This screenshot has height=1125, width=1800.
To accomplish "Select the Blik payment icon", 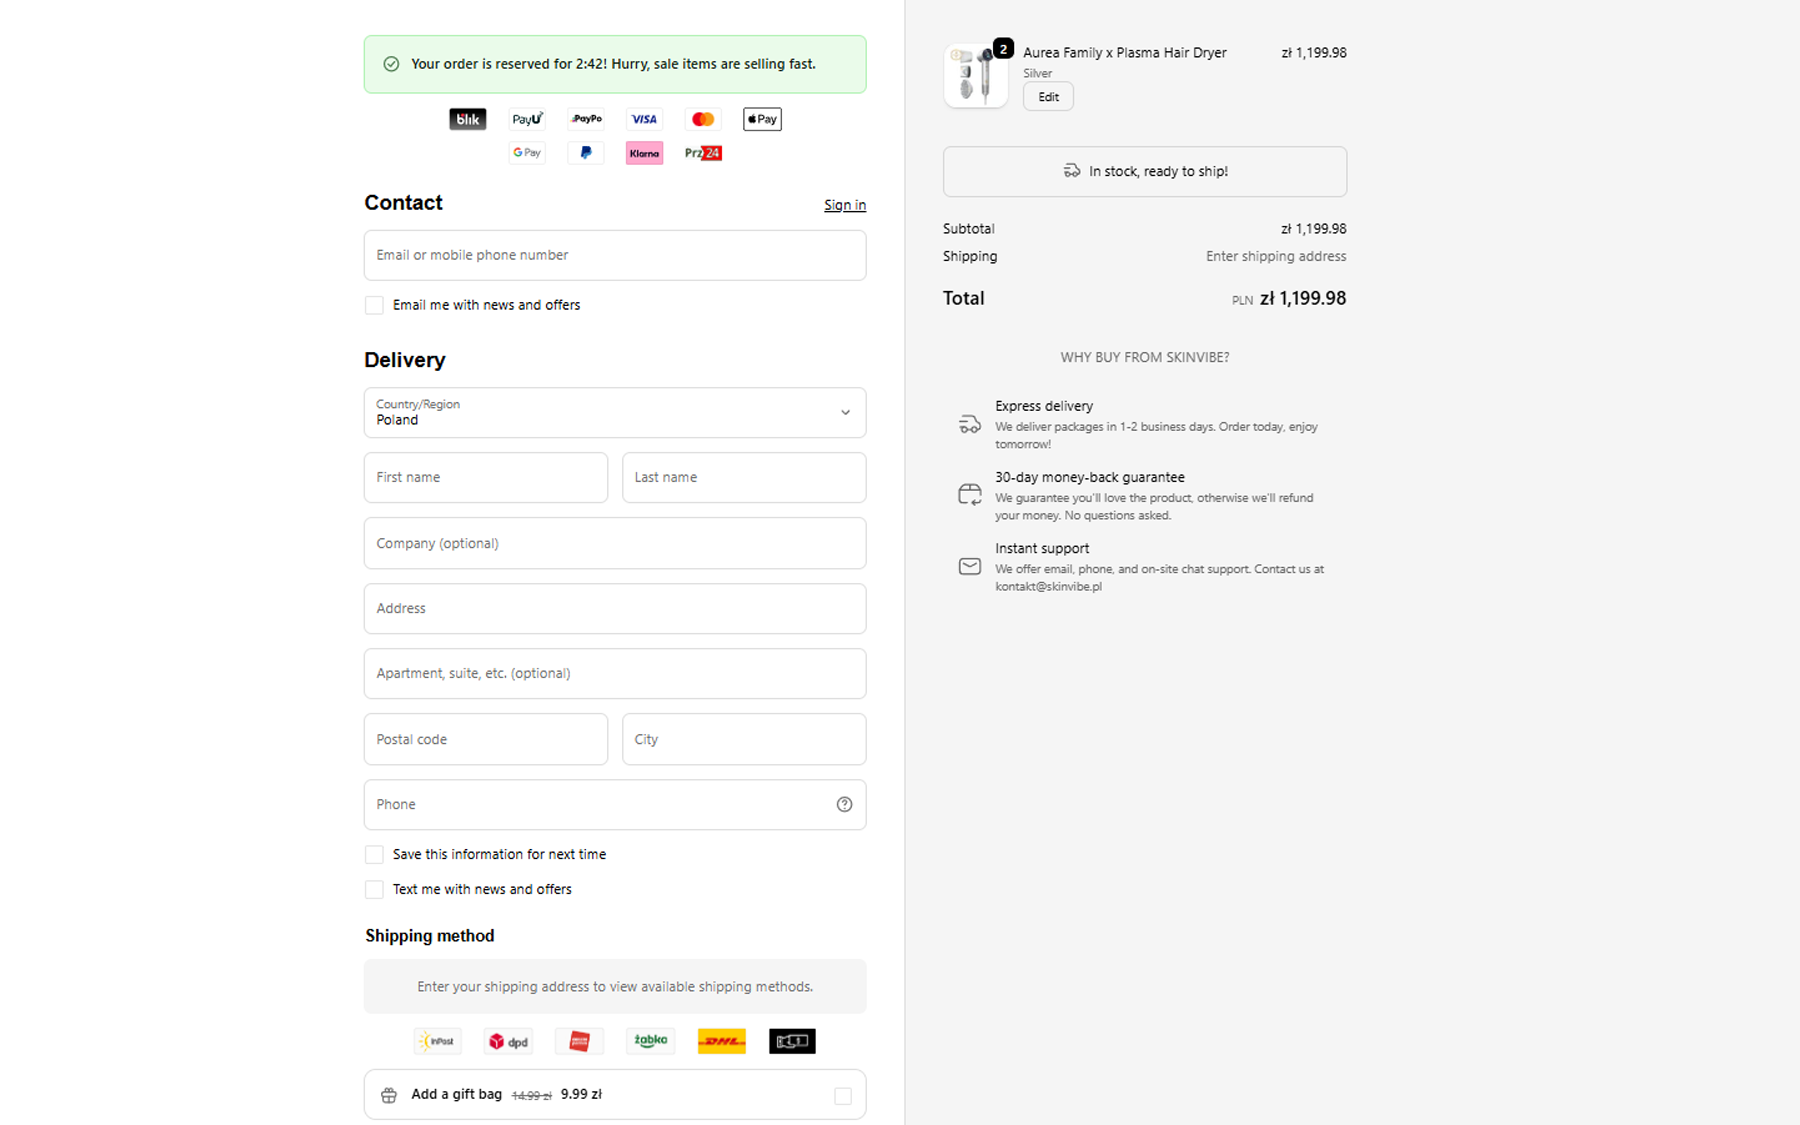I will (466, 119).
